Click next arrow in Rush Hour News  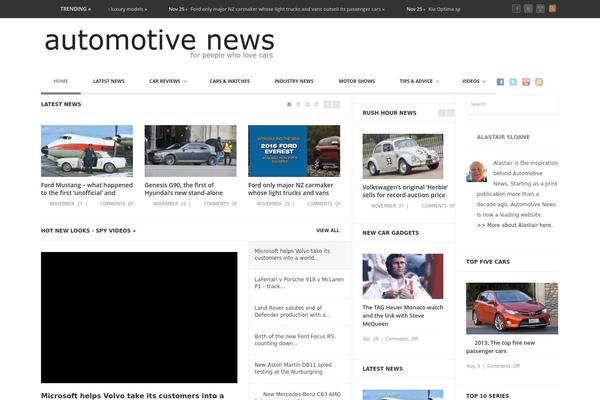click(x=450, y=113)
